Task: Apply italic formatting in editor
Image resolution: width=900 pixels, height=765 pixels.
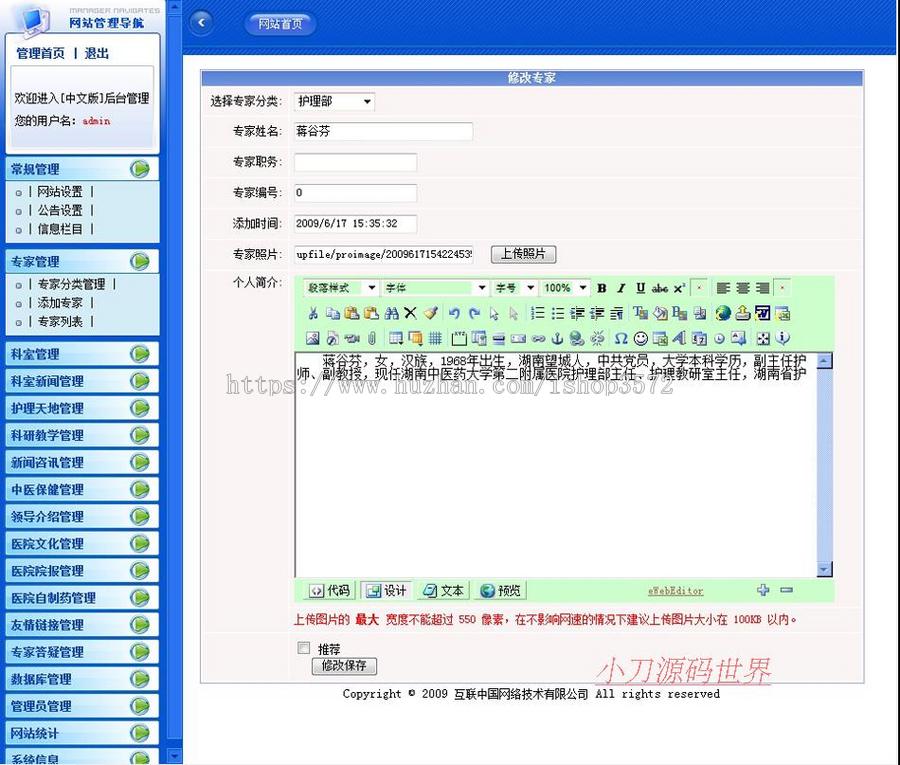Action: [x=621, y=288]
